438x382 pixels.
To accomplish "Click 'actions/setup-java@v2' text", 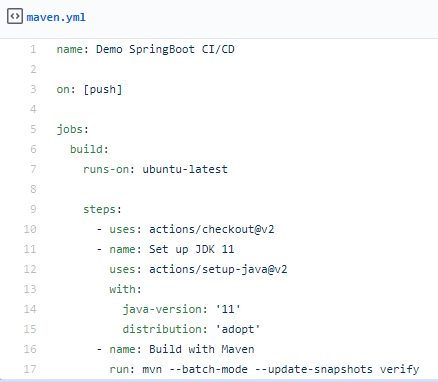I will click(x=218, y=270).
